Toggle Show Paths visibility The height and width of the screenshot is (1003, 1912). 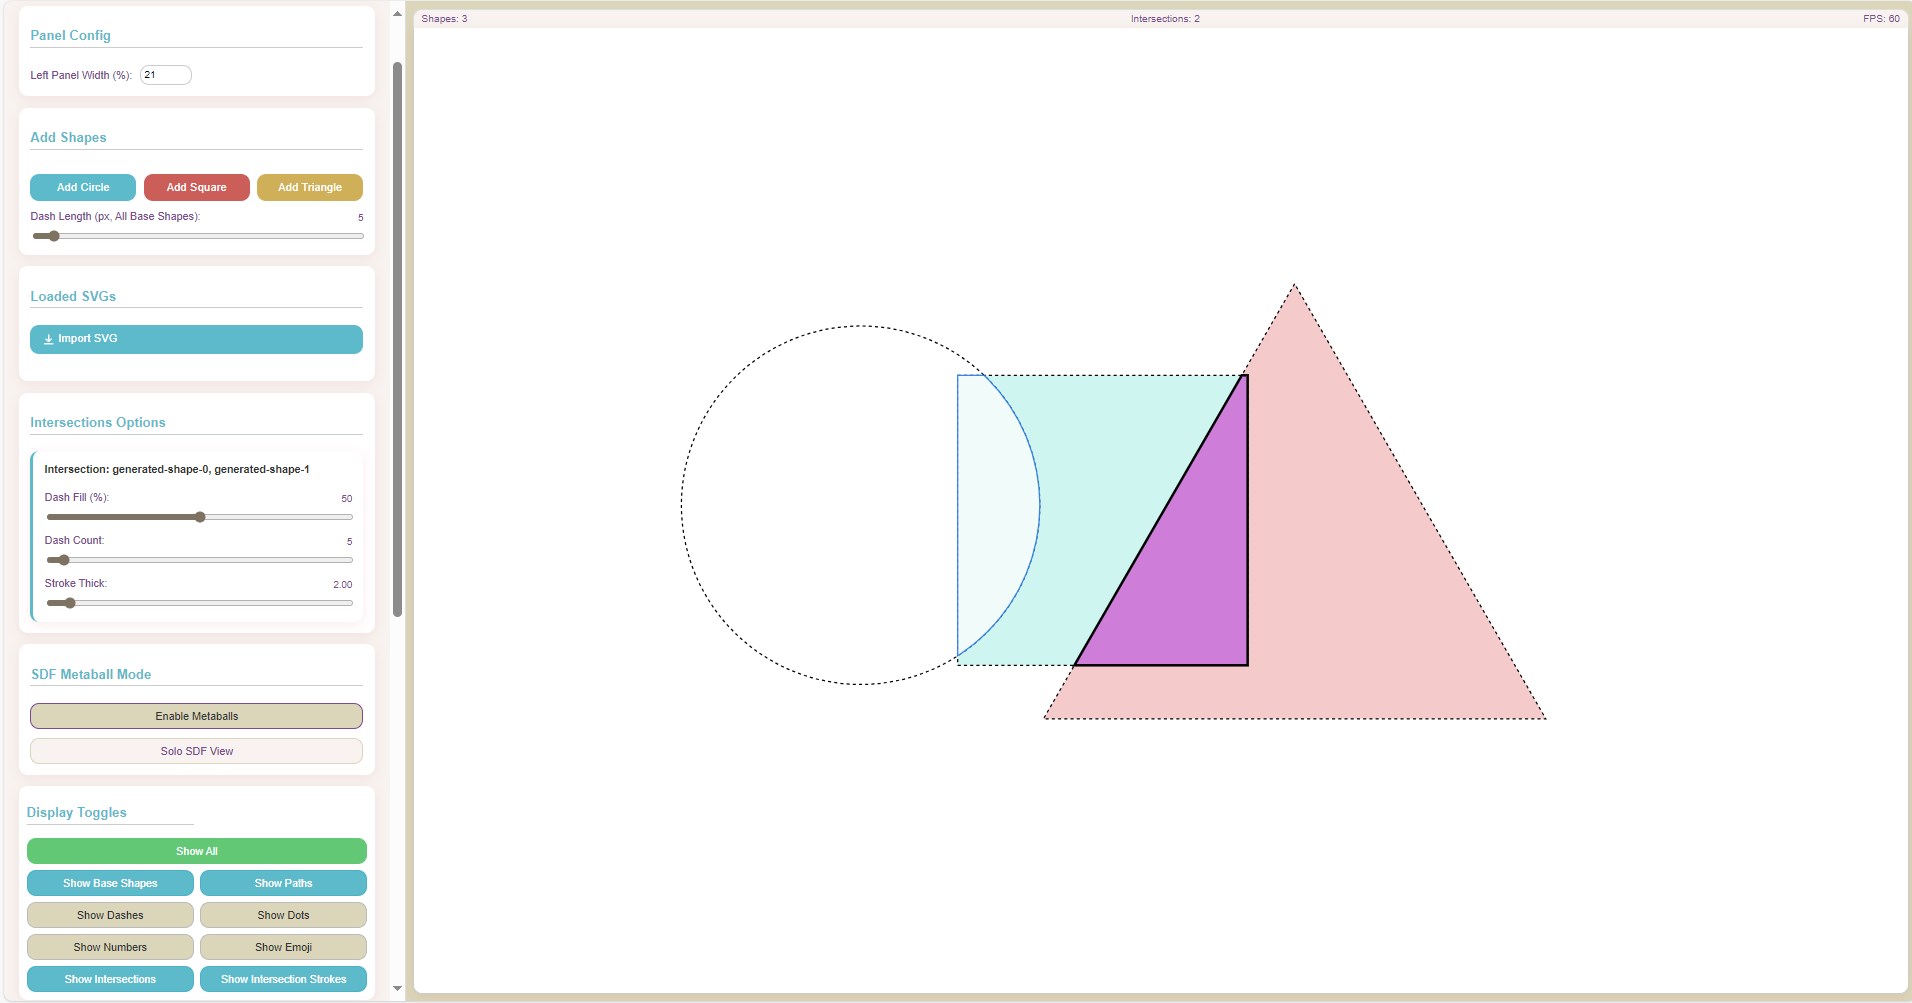(284, 883)
